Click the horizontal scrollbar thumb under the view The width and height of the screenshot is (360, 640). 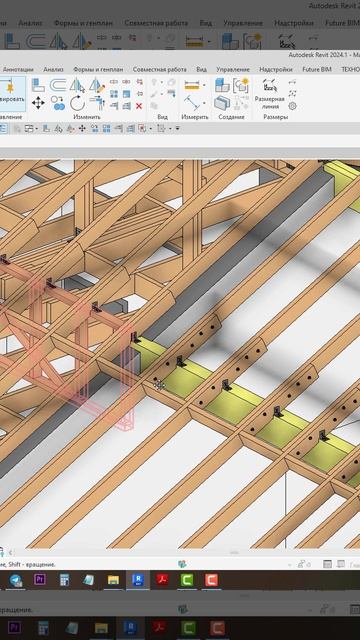pyautogui.click(x=234, y=553)
